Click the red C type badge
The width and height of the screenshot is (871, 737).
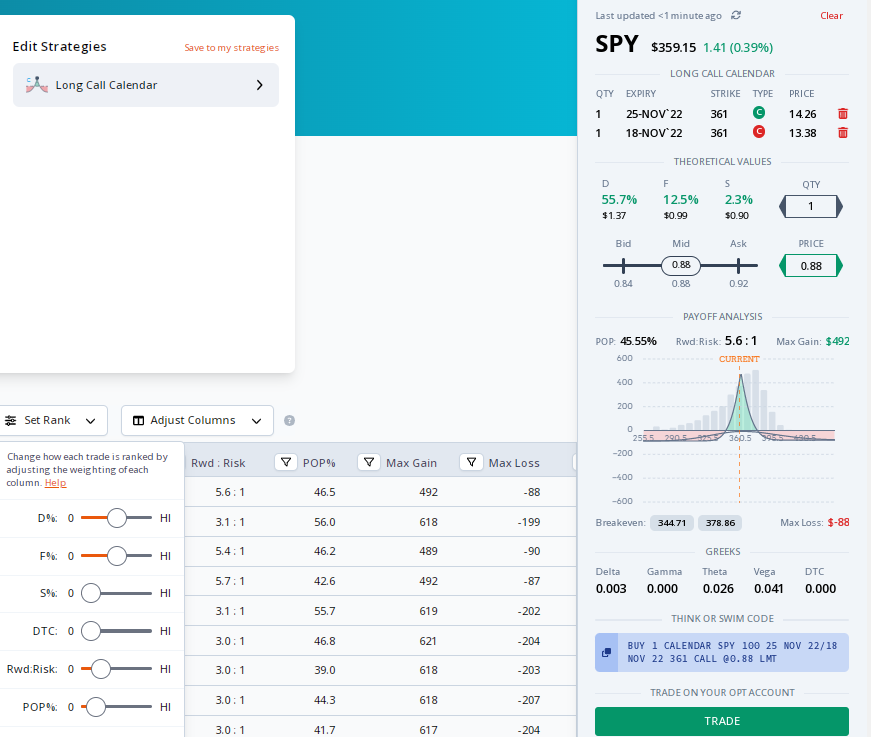759,132
